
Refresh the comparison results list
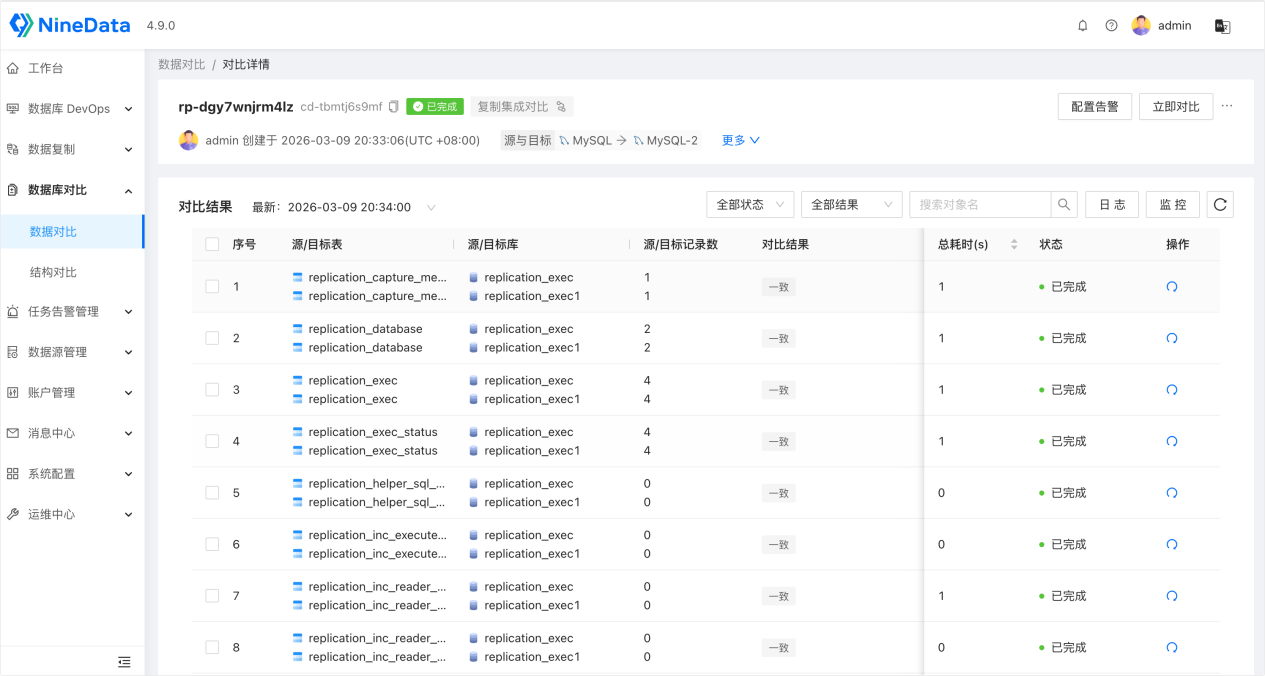tap(1220, 205)
